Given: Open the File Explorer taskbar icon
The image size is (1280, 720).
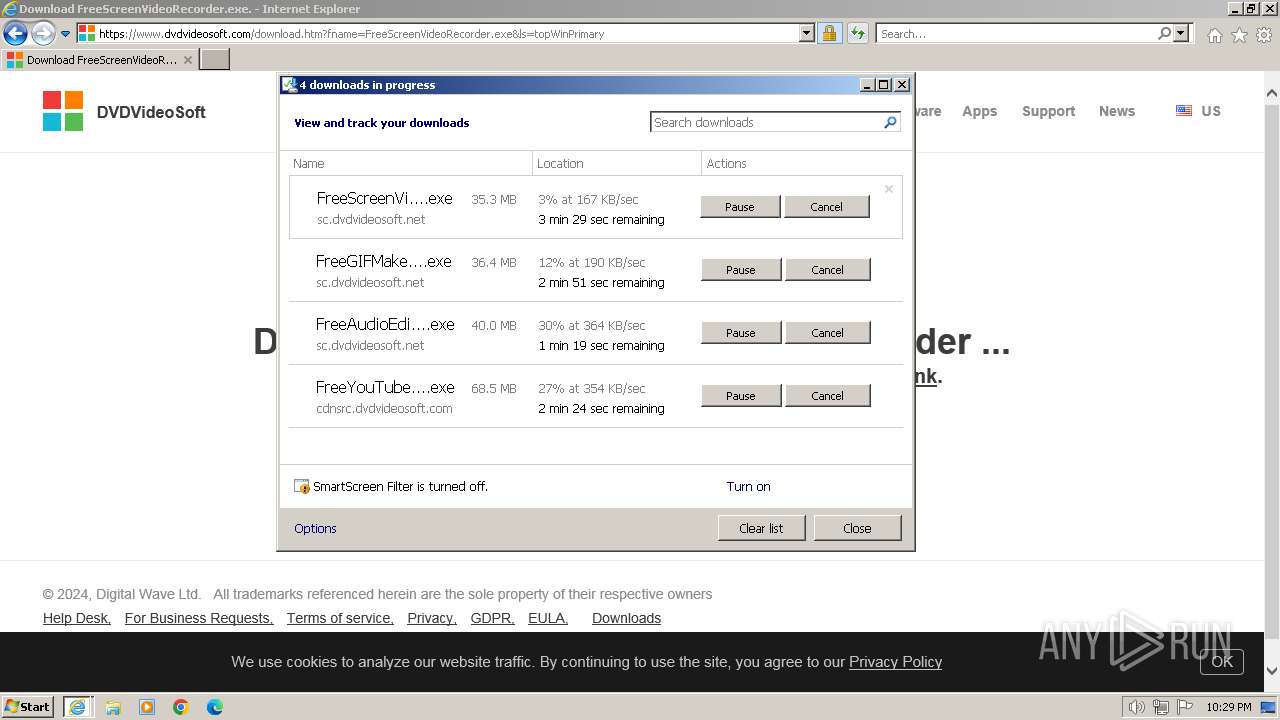Looking at the screenshot, I should (x=113, y=707).
